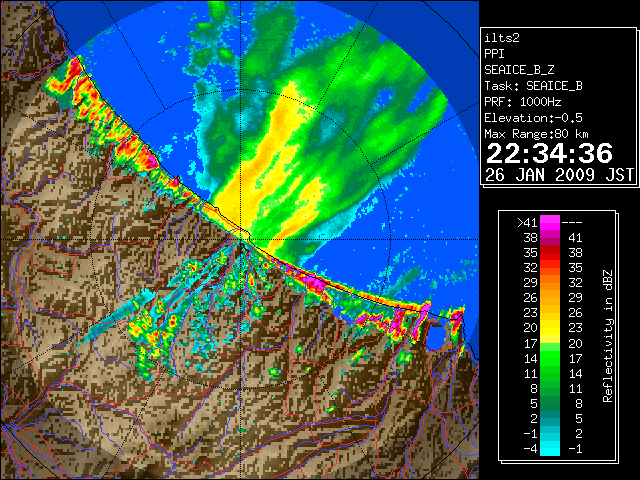Image resolution: width=640 pixels, height=480 pixels.
Task: Select the "---" legend label
Action: click(x=572, y=223)
